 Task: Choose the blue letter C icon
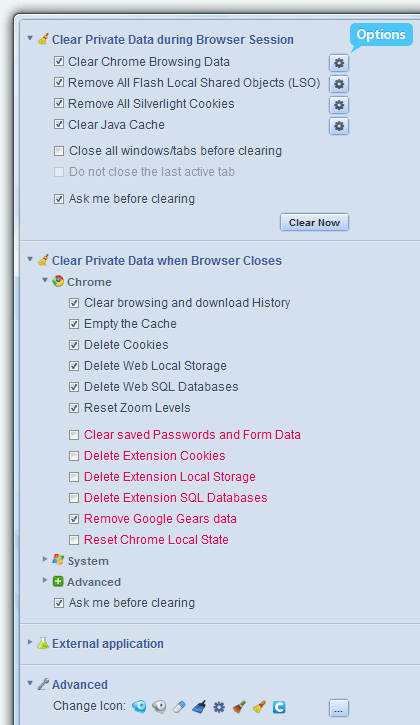tap(279, 707)
